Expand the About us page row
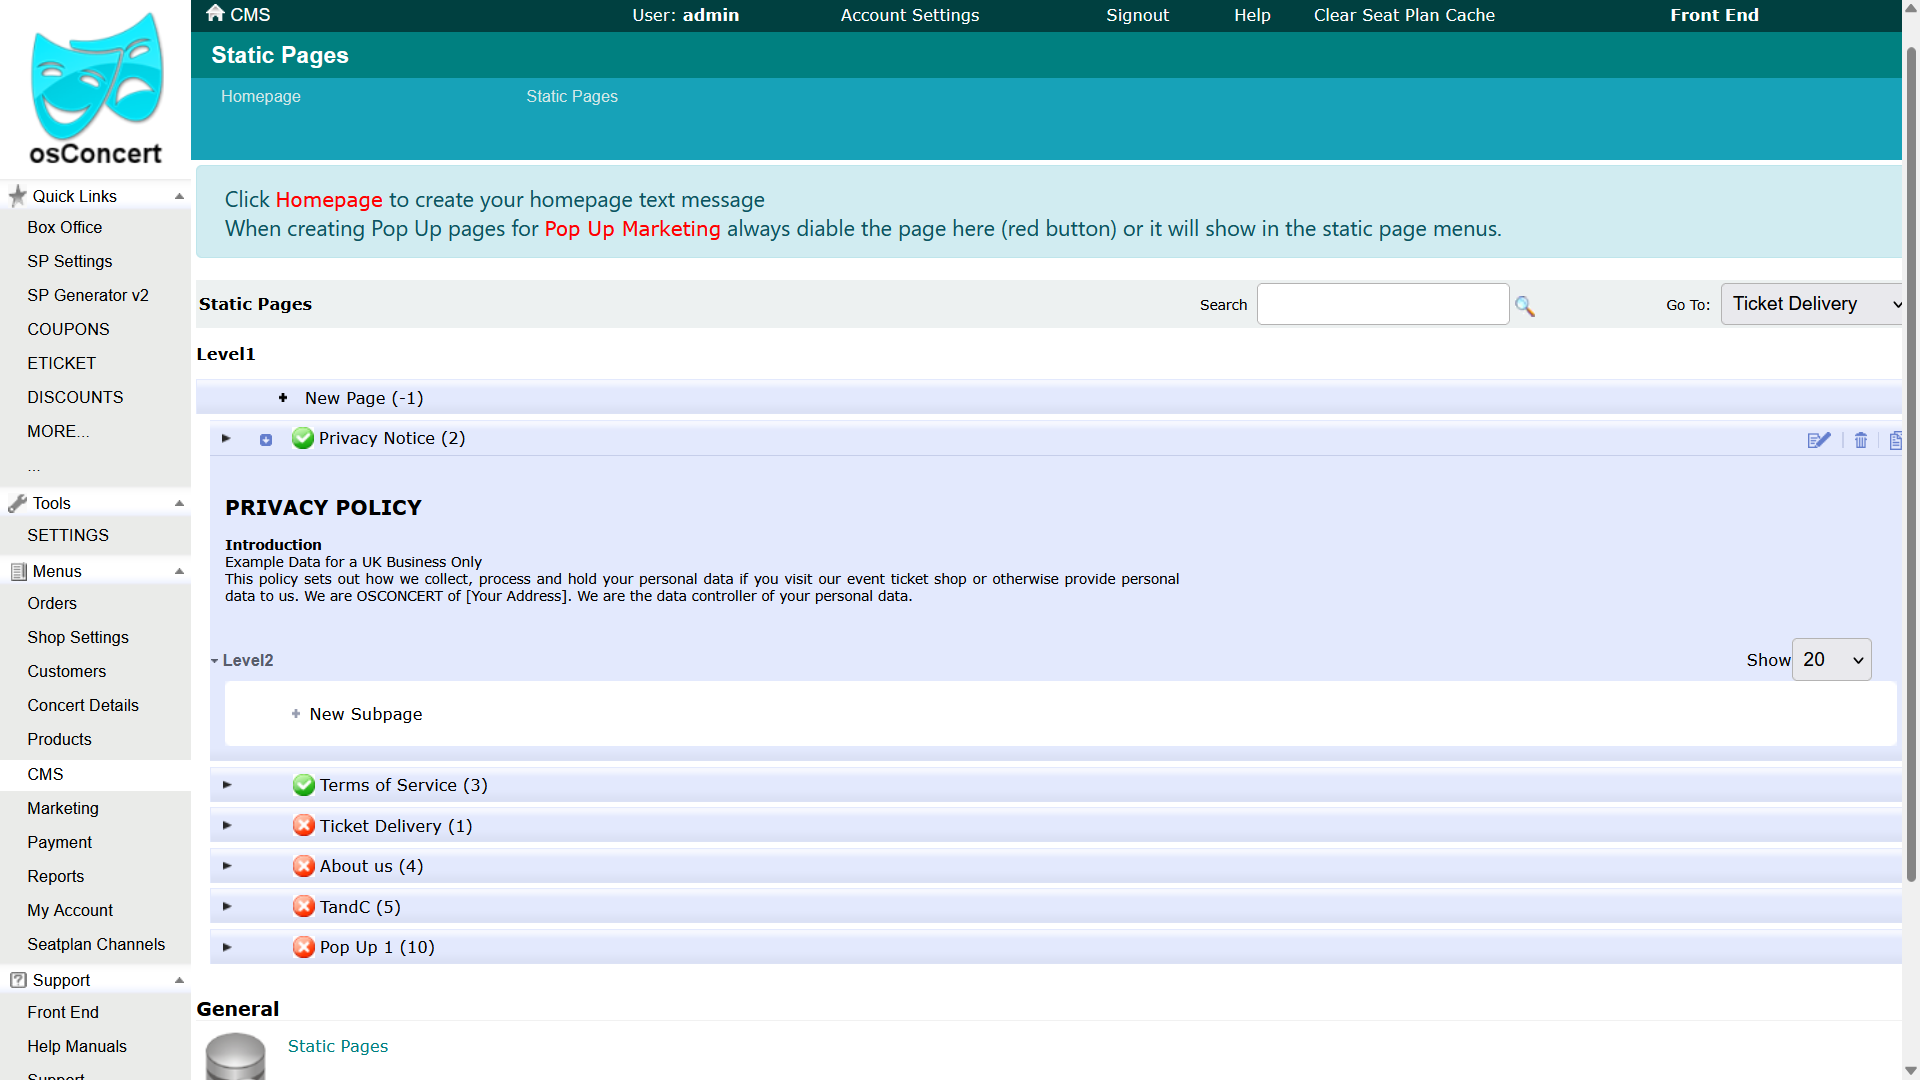Screen dimensions: 1920x1080 pyautogui.click(x=227, y=866)
